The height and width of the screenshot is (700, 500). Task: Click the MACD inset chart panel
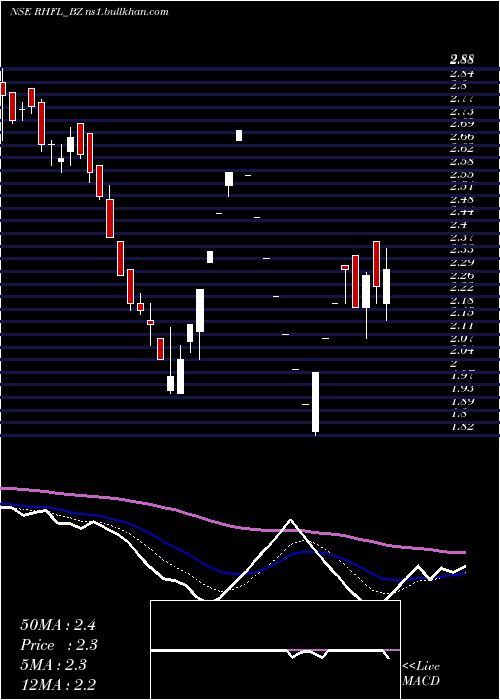[x=275, y=650]
